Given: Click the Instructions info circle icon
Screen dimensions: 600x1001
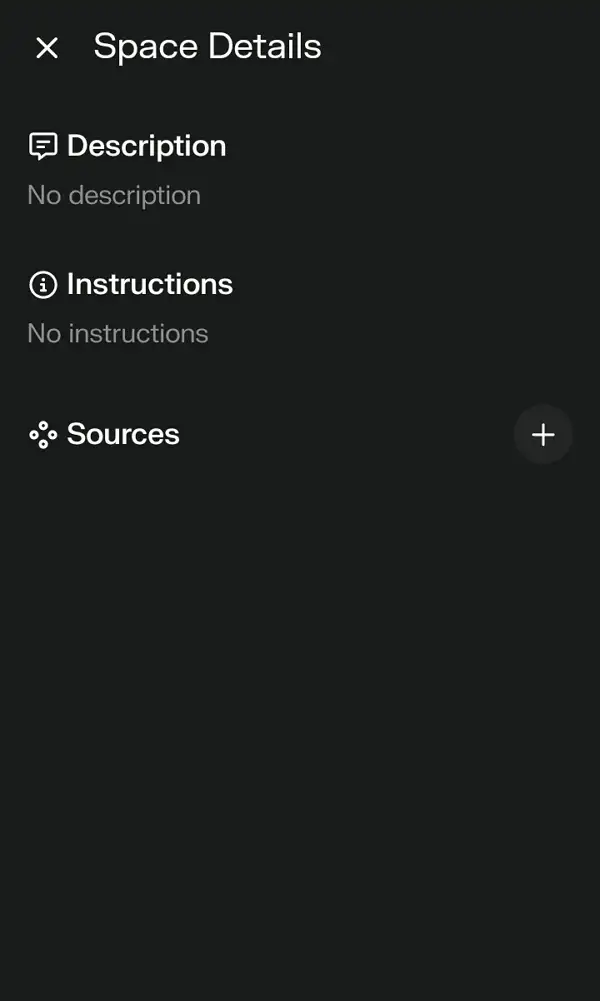Looking at the screenshot, I should point(43,285).
